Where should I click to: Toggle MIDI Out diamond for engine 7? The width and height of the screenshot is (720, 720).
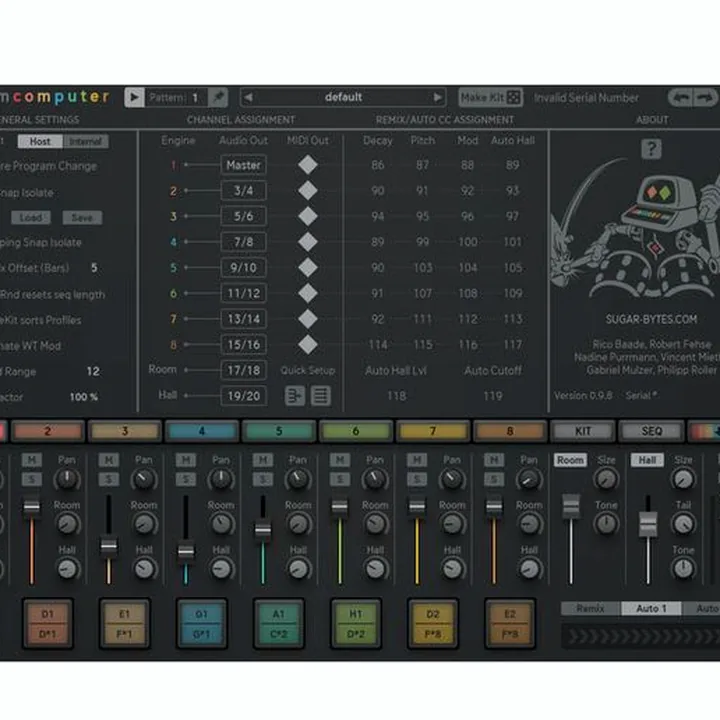pos(308,319)
